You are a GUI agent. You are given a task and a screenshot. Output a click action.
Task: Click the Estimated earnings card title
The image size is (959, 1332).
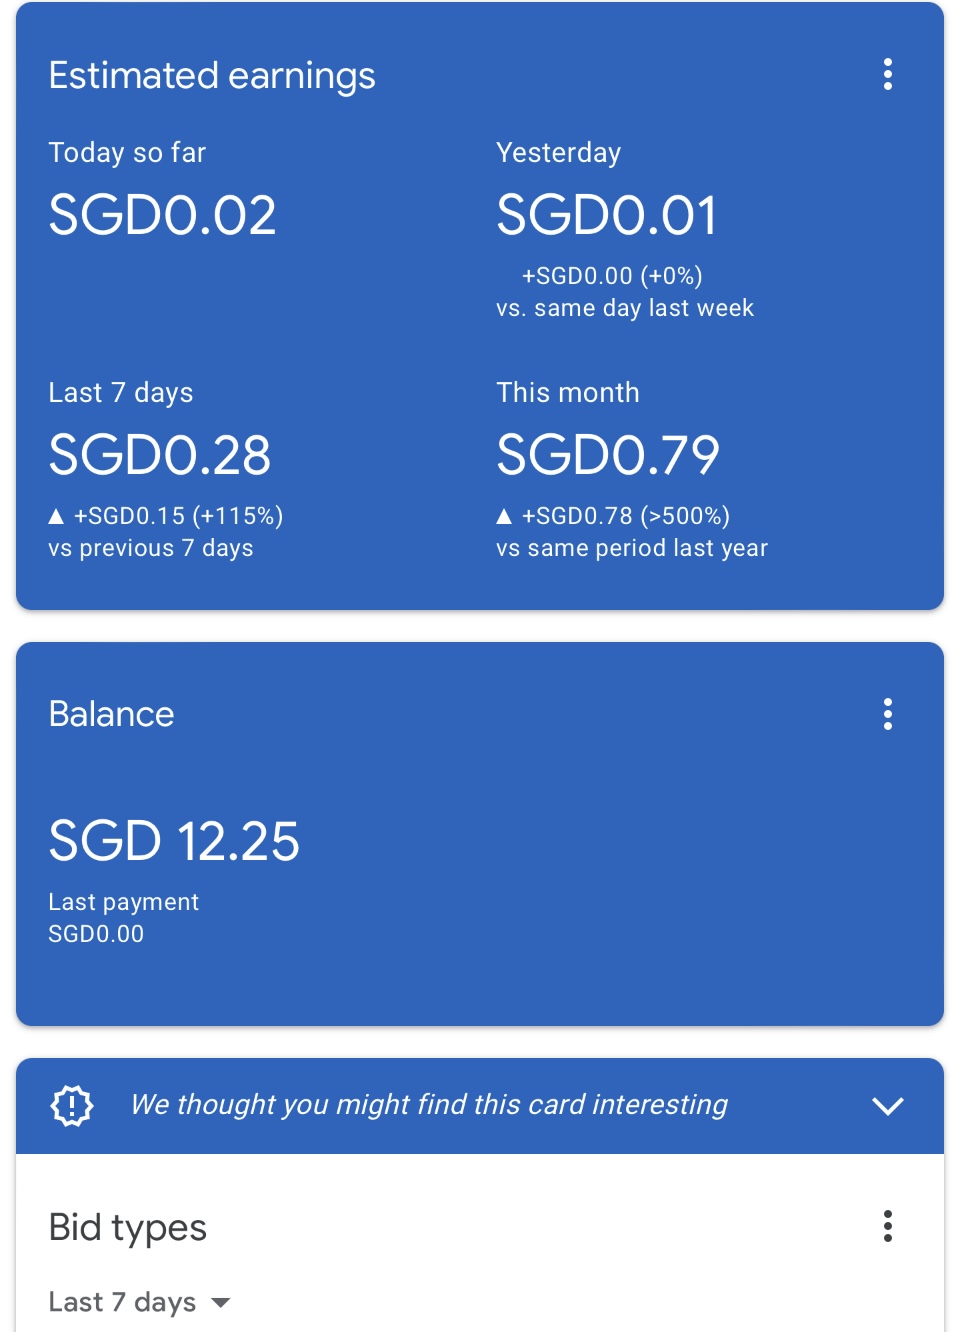(212, 76)
